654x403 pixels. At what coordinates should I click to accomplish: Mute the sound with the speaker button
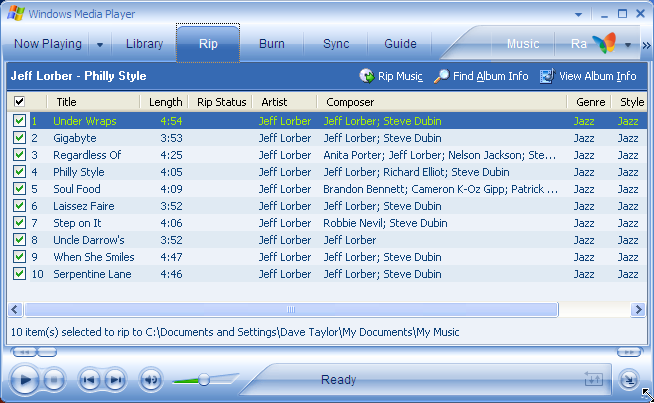151,380
